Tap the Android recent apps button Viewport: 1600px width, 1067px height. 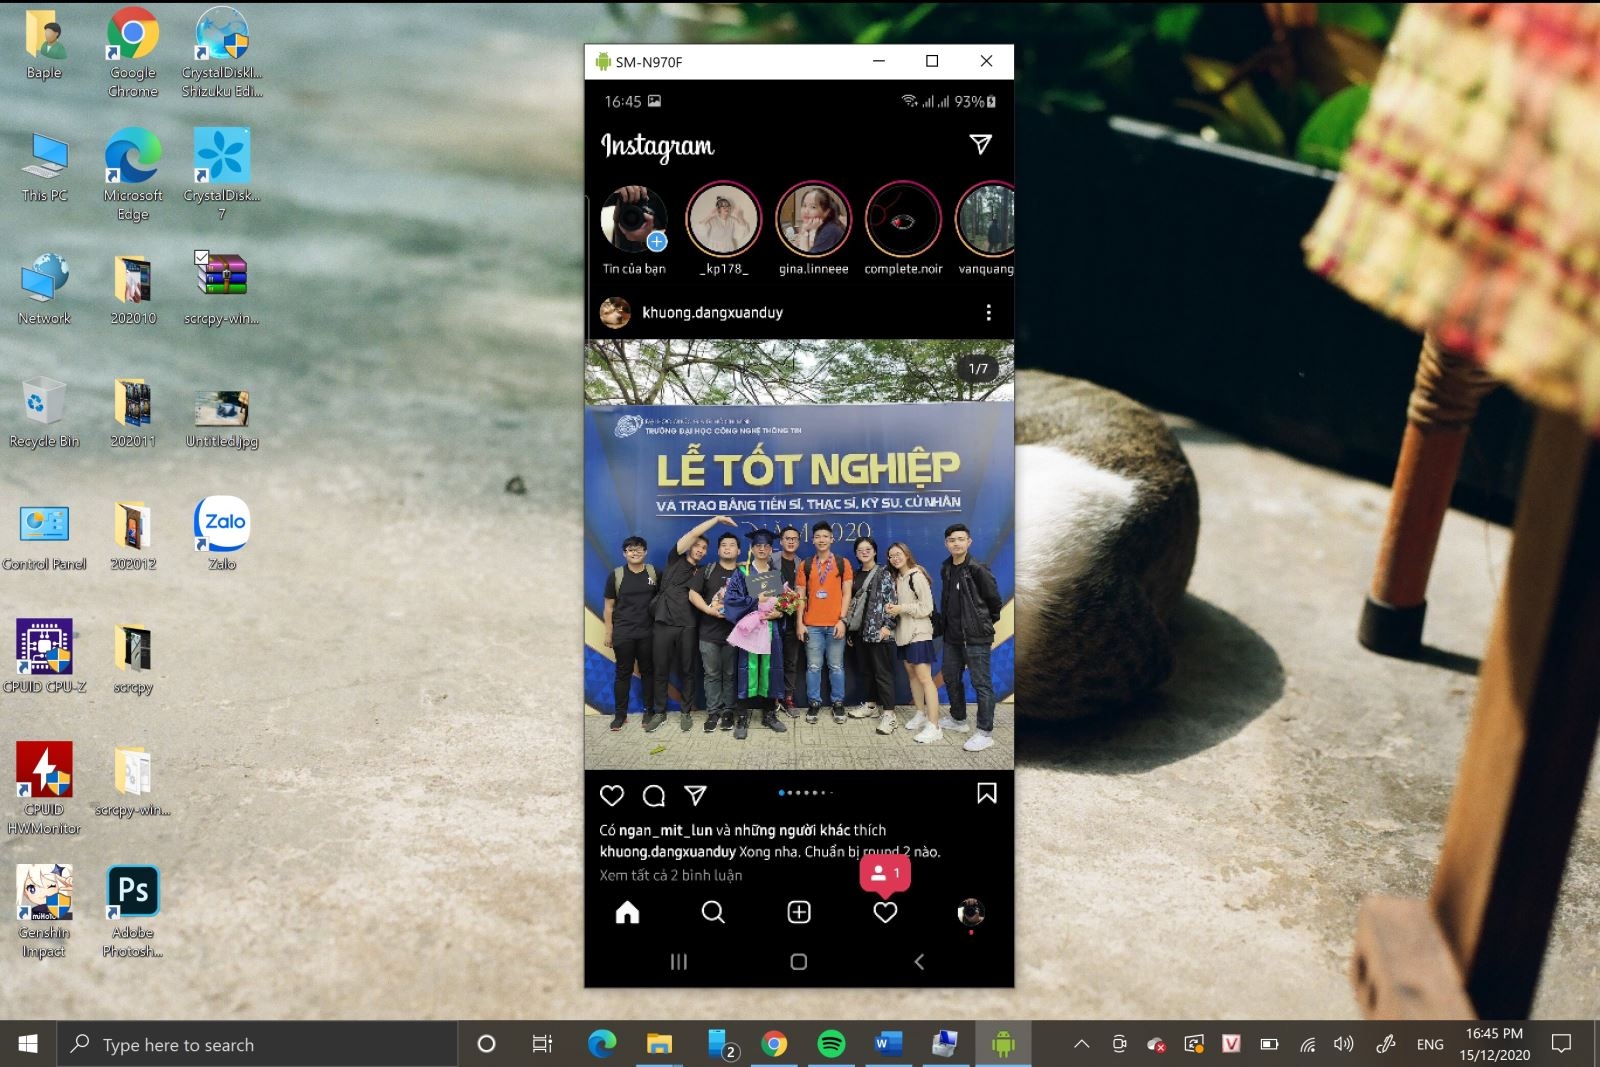(678, 961)
